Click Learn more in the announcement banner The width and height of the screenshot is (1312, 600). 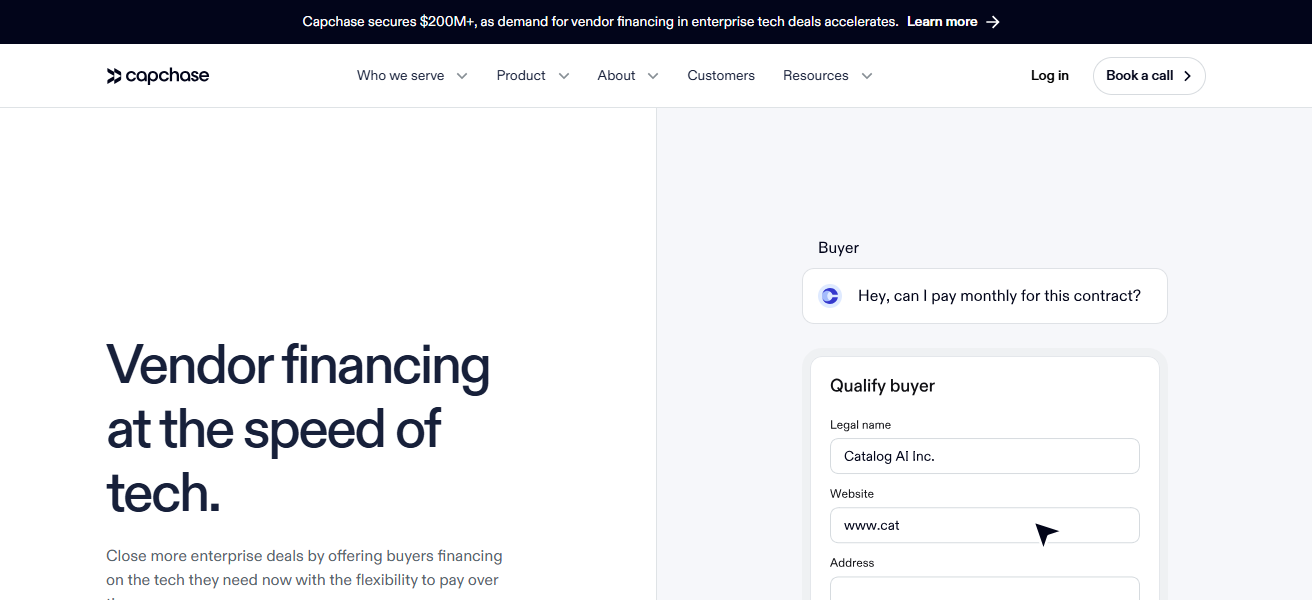pyautogui.click(x=942, y=22)
